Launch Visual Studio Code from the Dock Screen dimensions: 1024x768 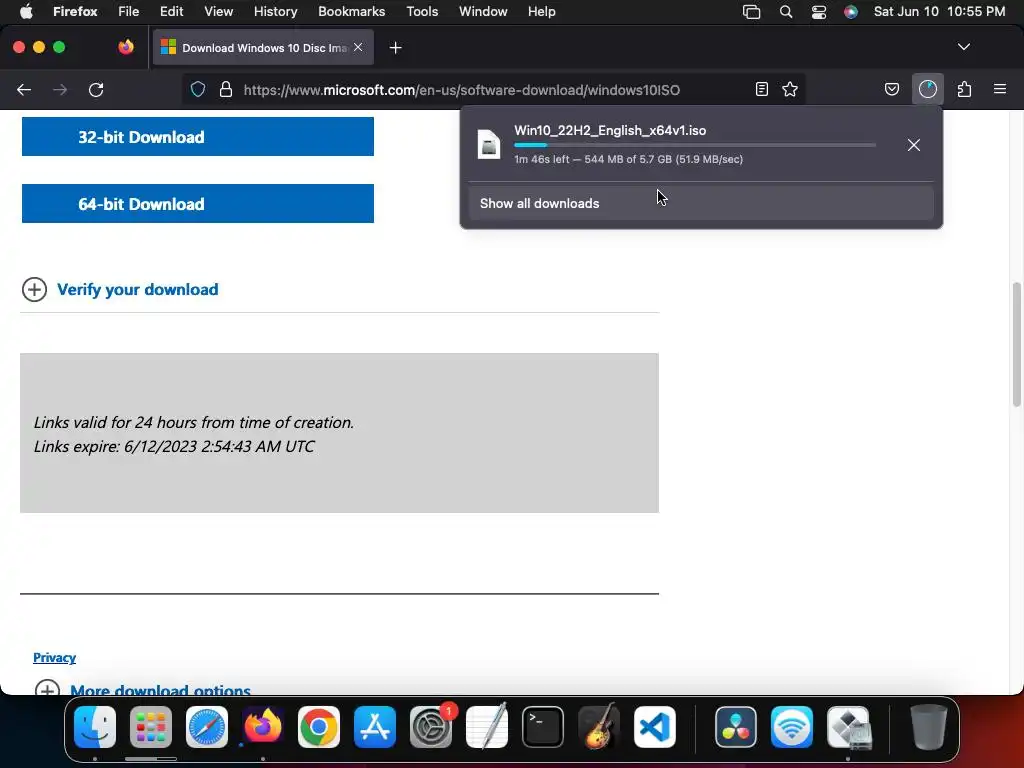655,727
